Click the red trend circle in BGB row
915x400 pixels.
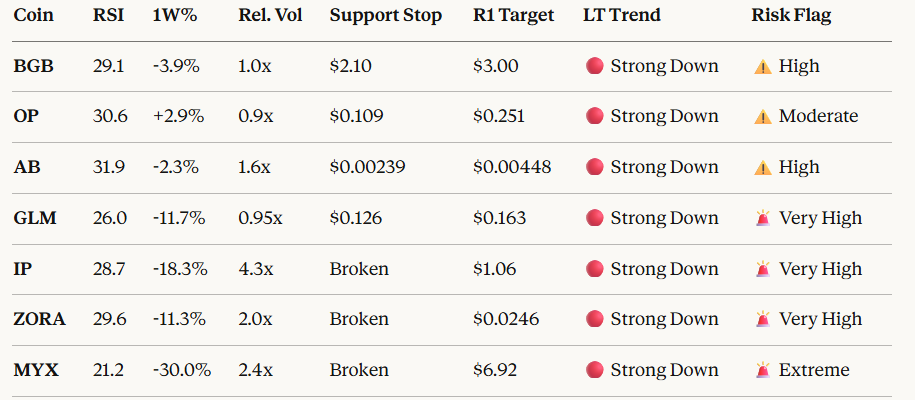594,66
